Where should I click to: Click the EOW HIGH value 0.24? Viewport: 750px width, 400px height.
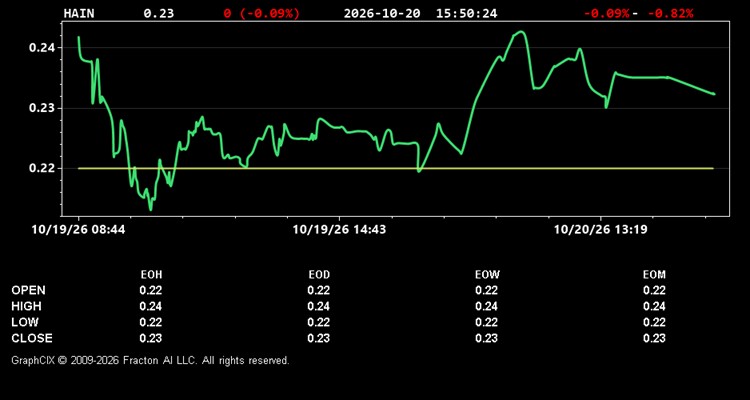(486, 306)
